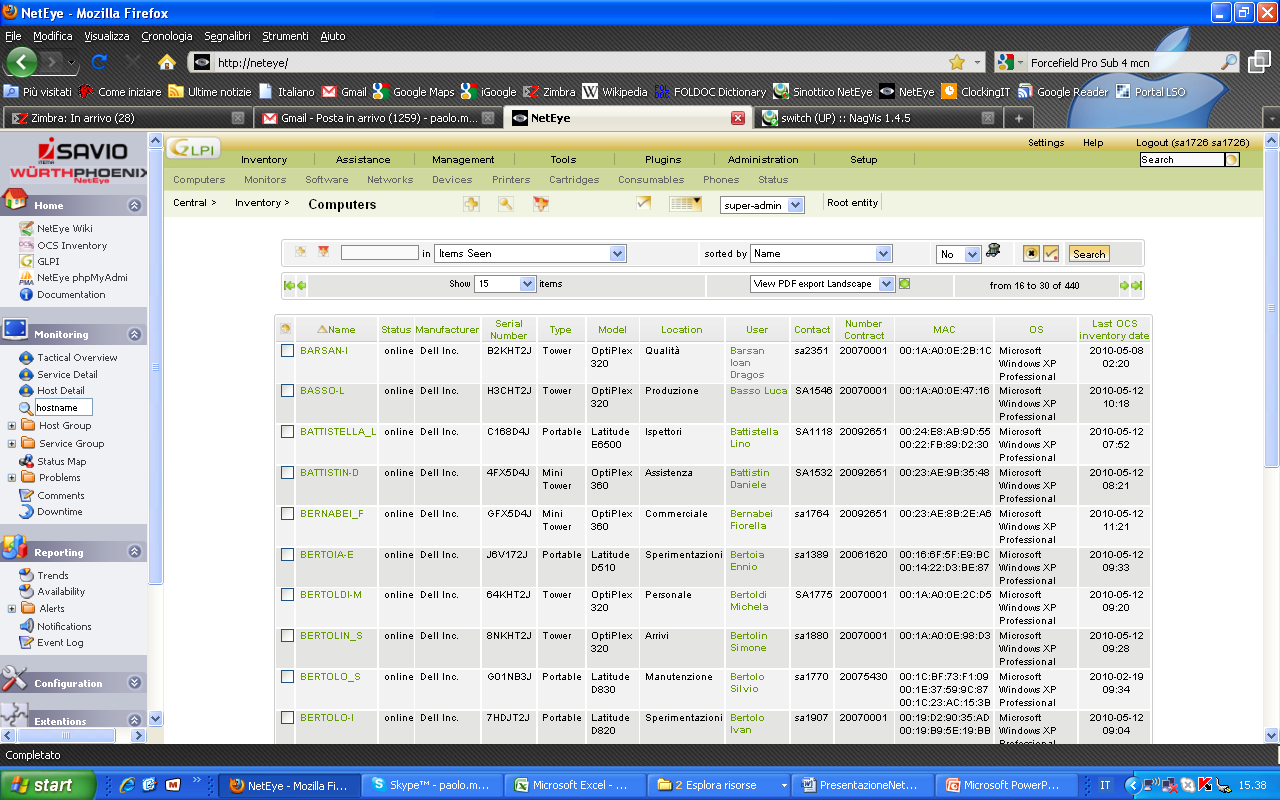Screen dimensions: 1280x800
Task: Open Microsoft Excel from the taskbar
Action: pyautogui.click(x=573, y=786)
